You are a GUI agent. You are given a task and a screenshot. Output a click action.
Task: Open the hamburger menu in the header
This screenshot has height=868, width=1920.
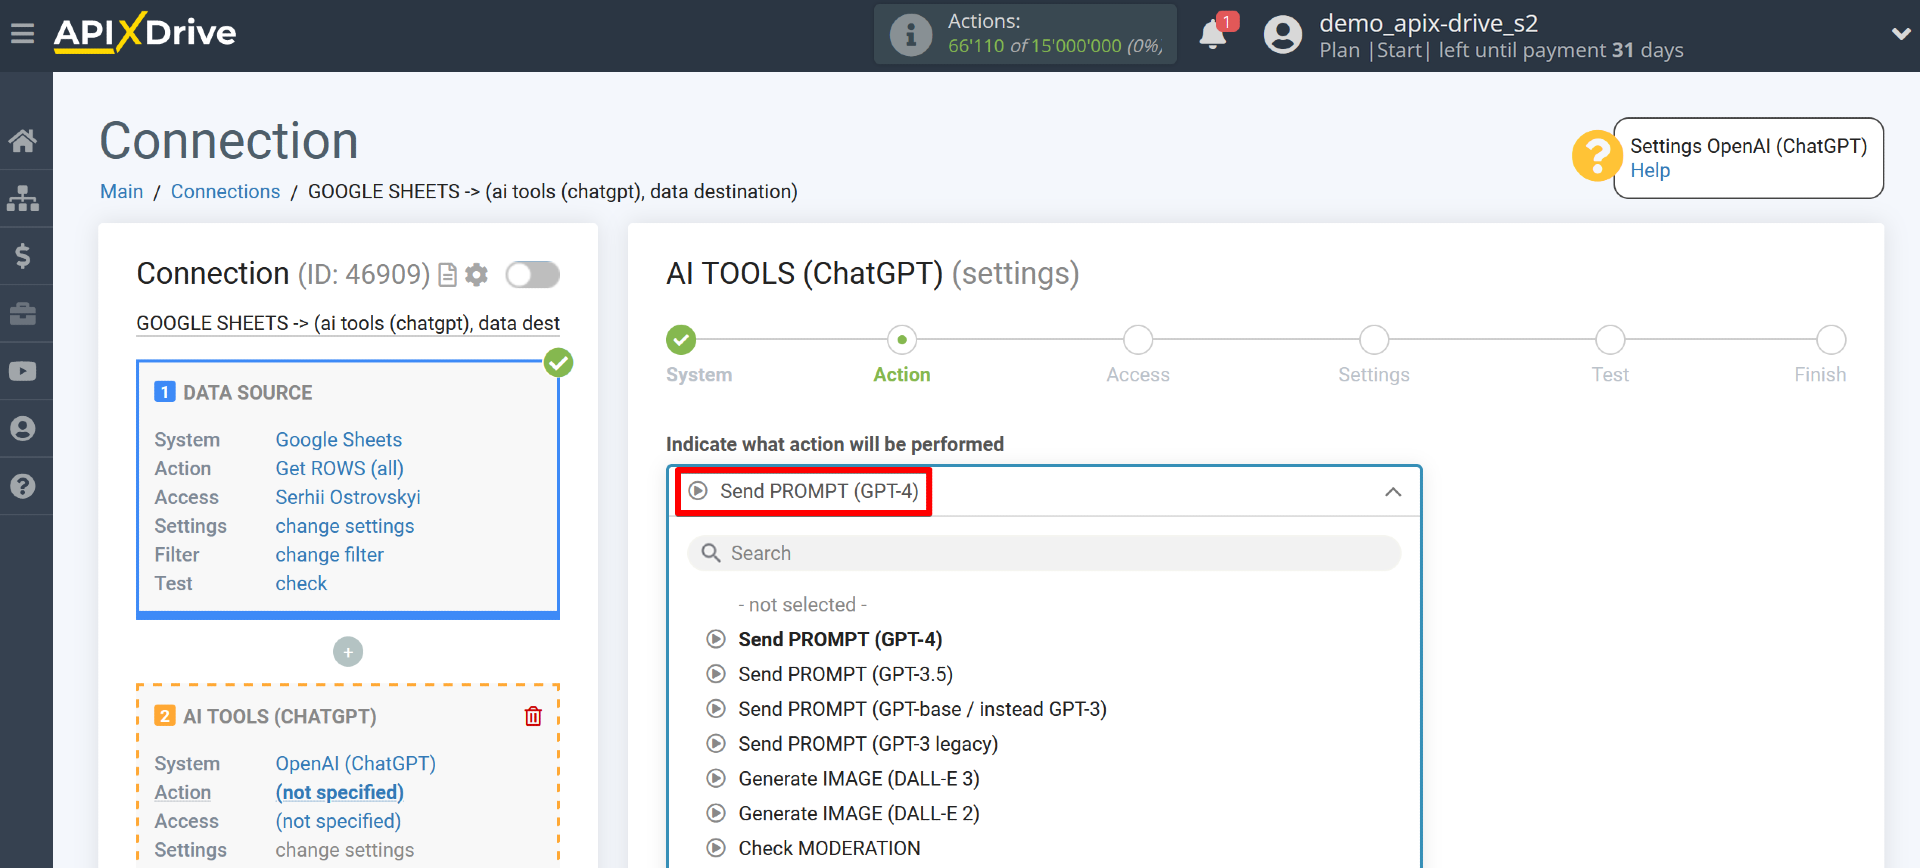tap(22, 34)
